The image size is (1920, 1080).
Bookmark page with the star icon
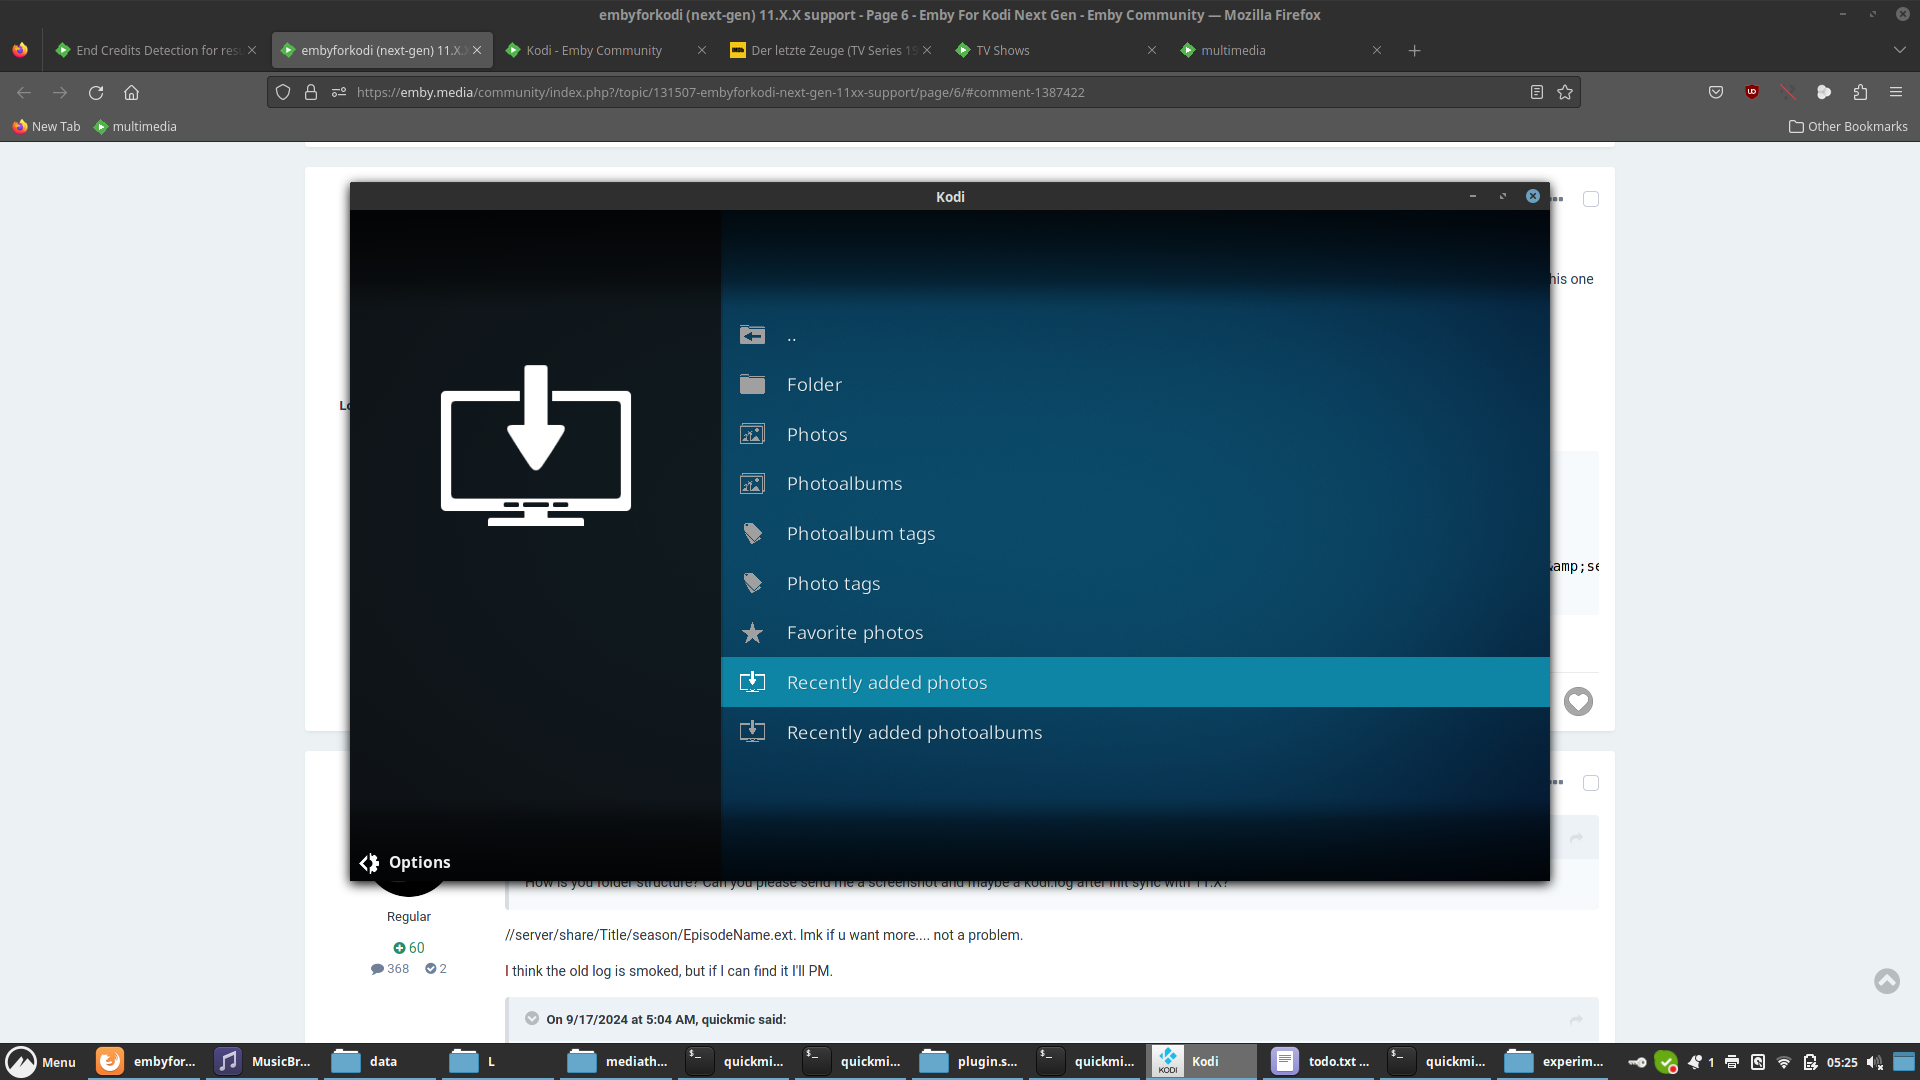click(1565, 92)
